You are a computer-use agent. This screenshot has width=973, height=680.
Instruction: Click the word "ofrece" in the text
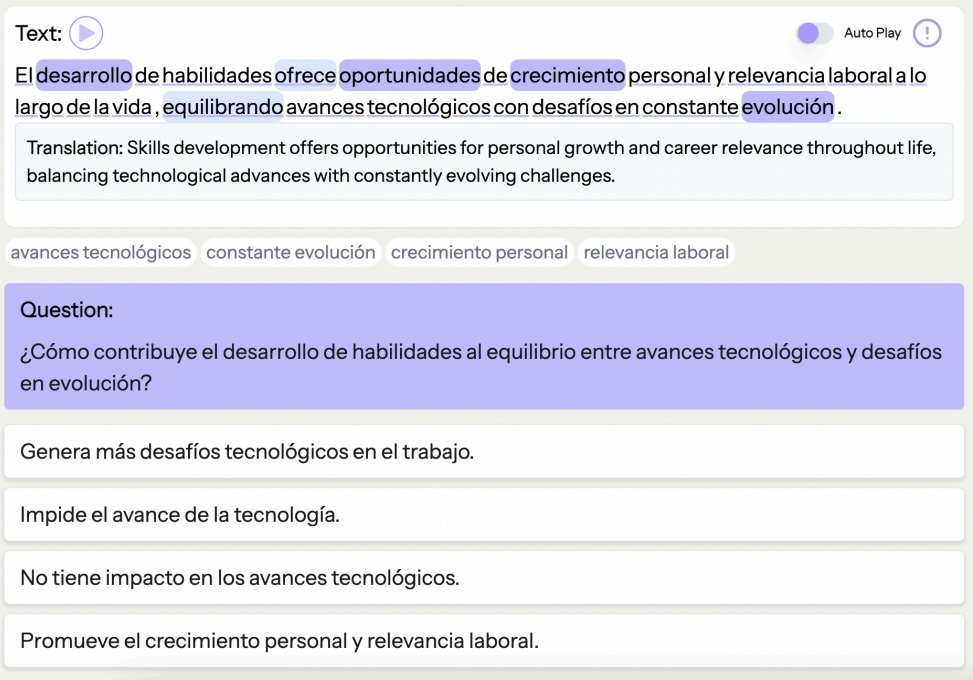pyautogui.click(x=305, y=75)
